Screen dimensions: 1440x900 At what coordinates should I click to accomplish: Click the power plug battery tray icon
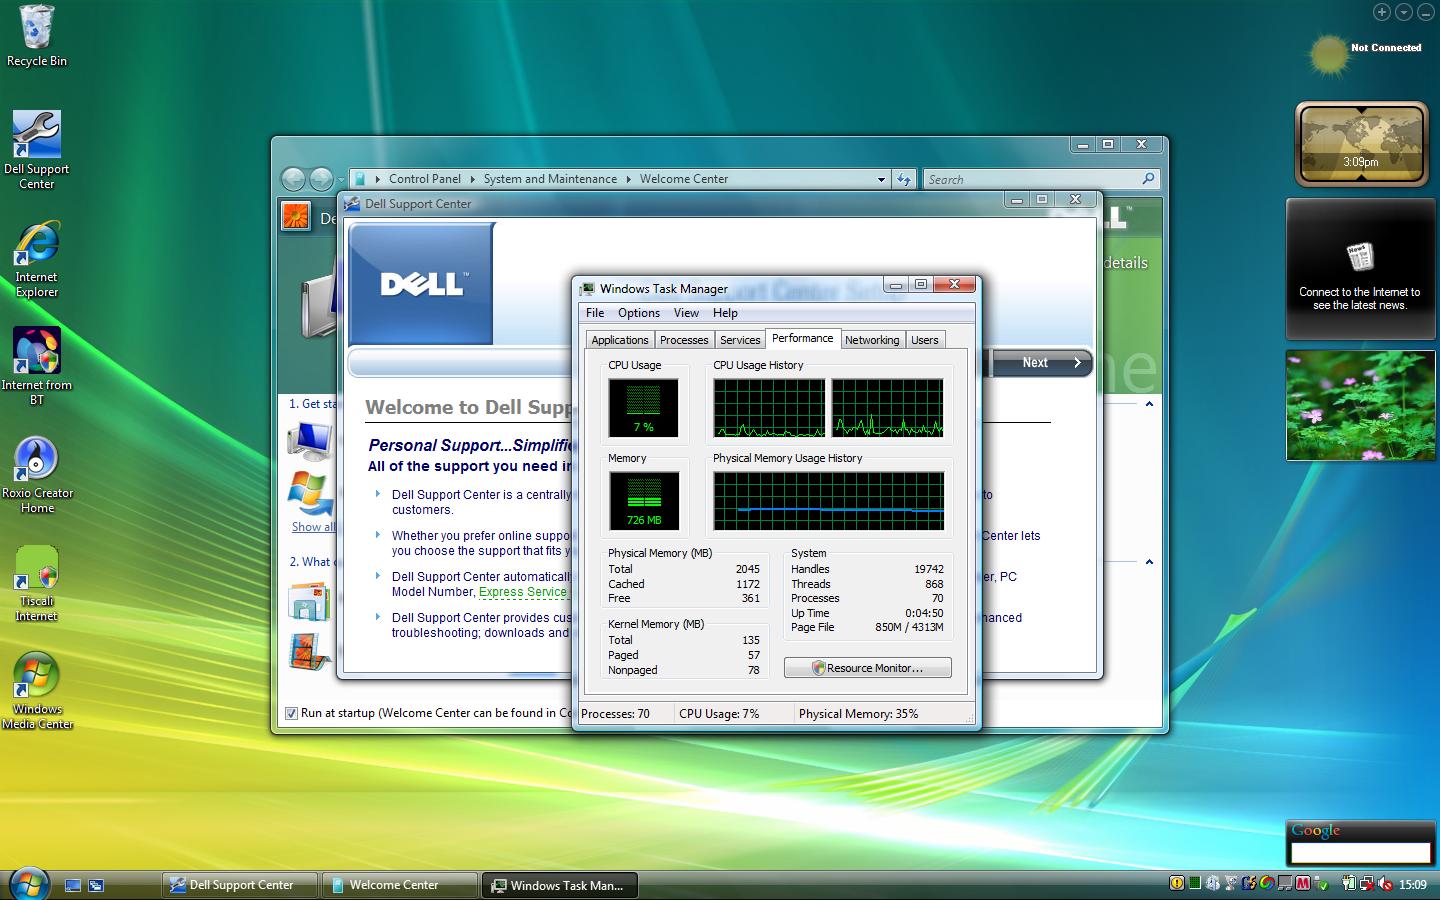coord(1349,883)
